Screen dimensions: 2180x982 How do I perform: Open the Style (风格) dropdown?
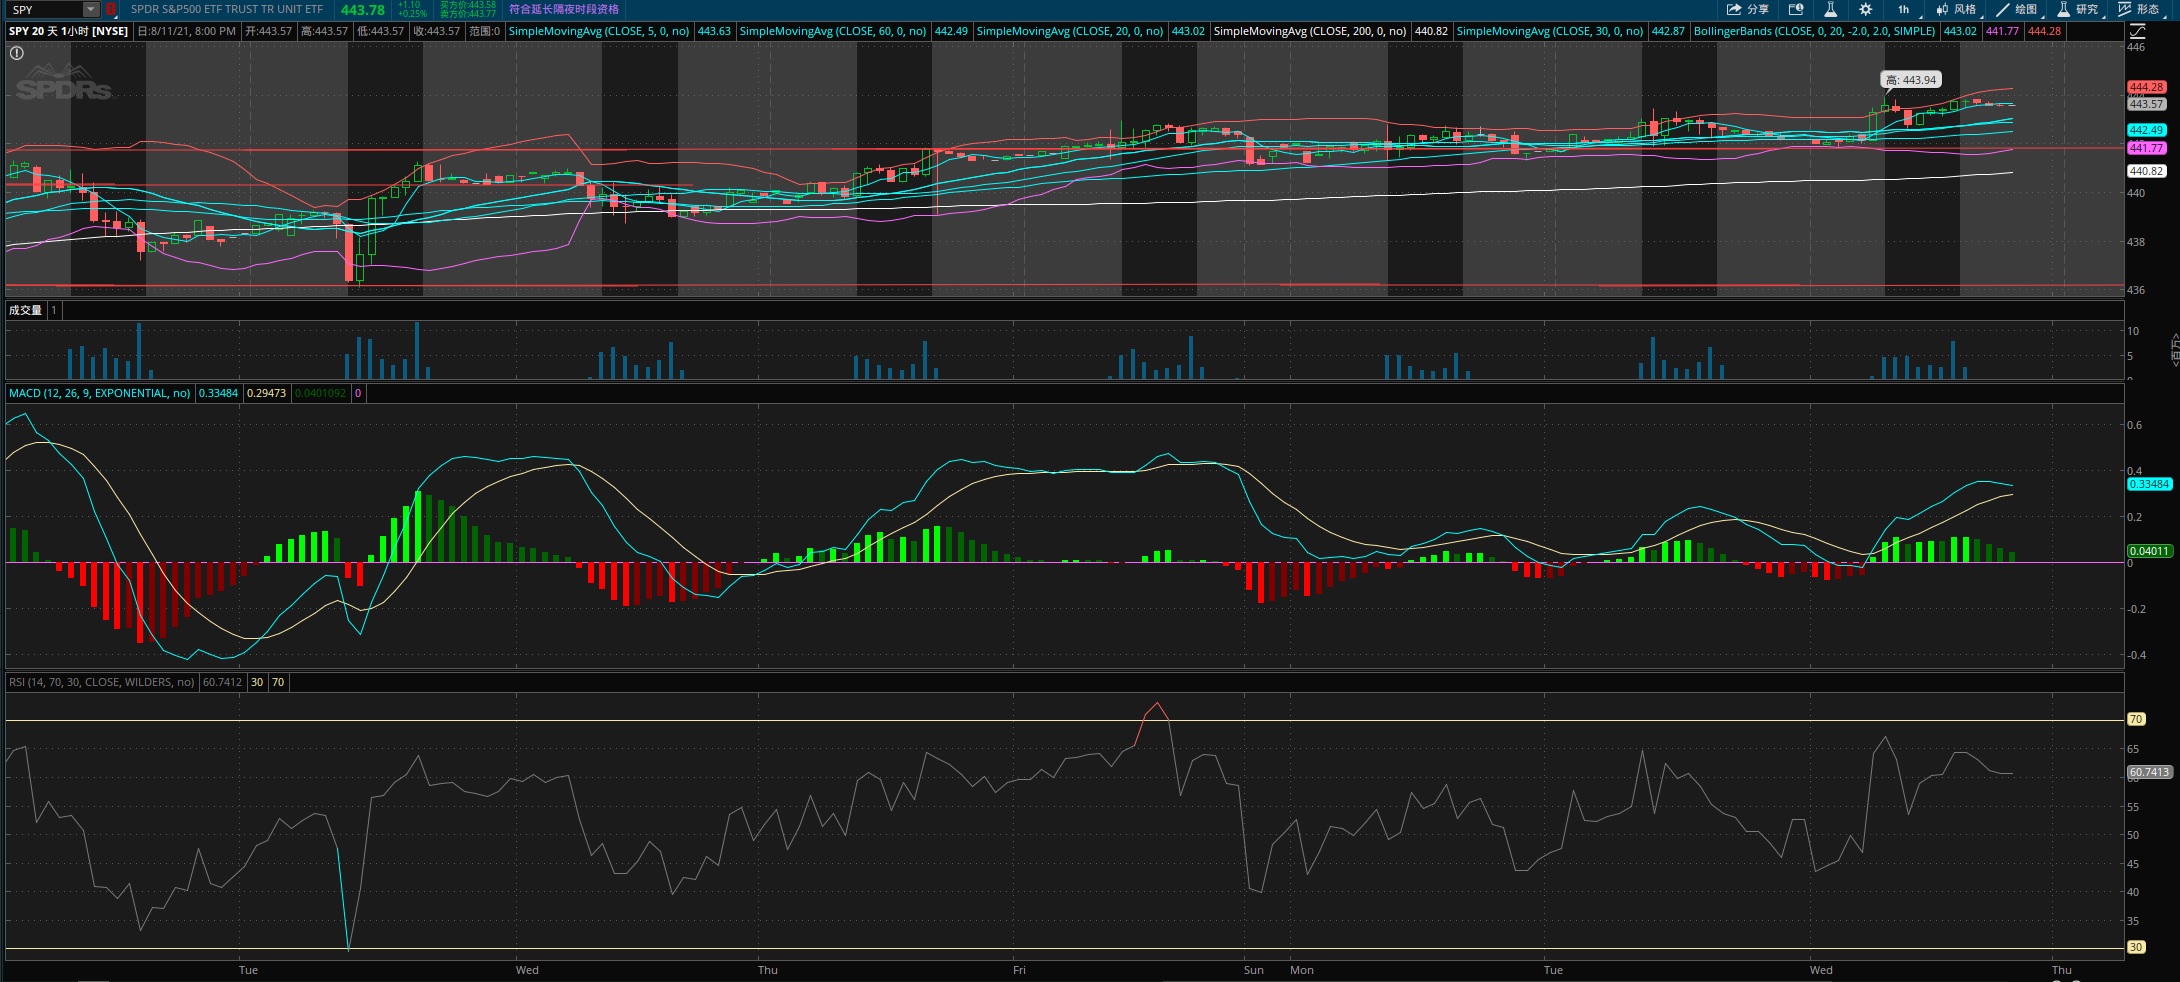click(1956, 9)
